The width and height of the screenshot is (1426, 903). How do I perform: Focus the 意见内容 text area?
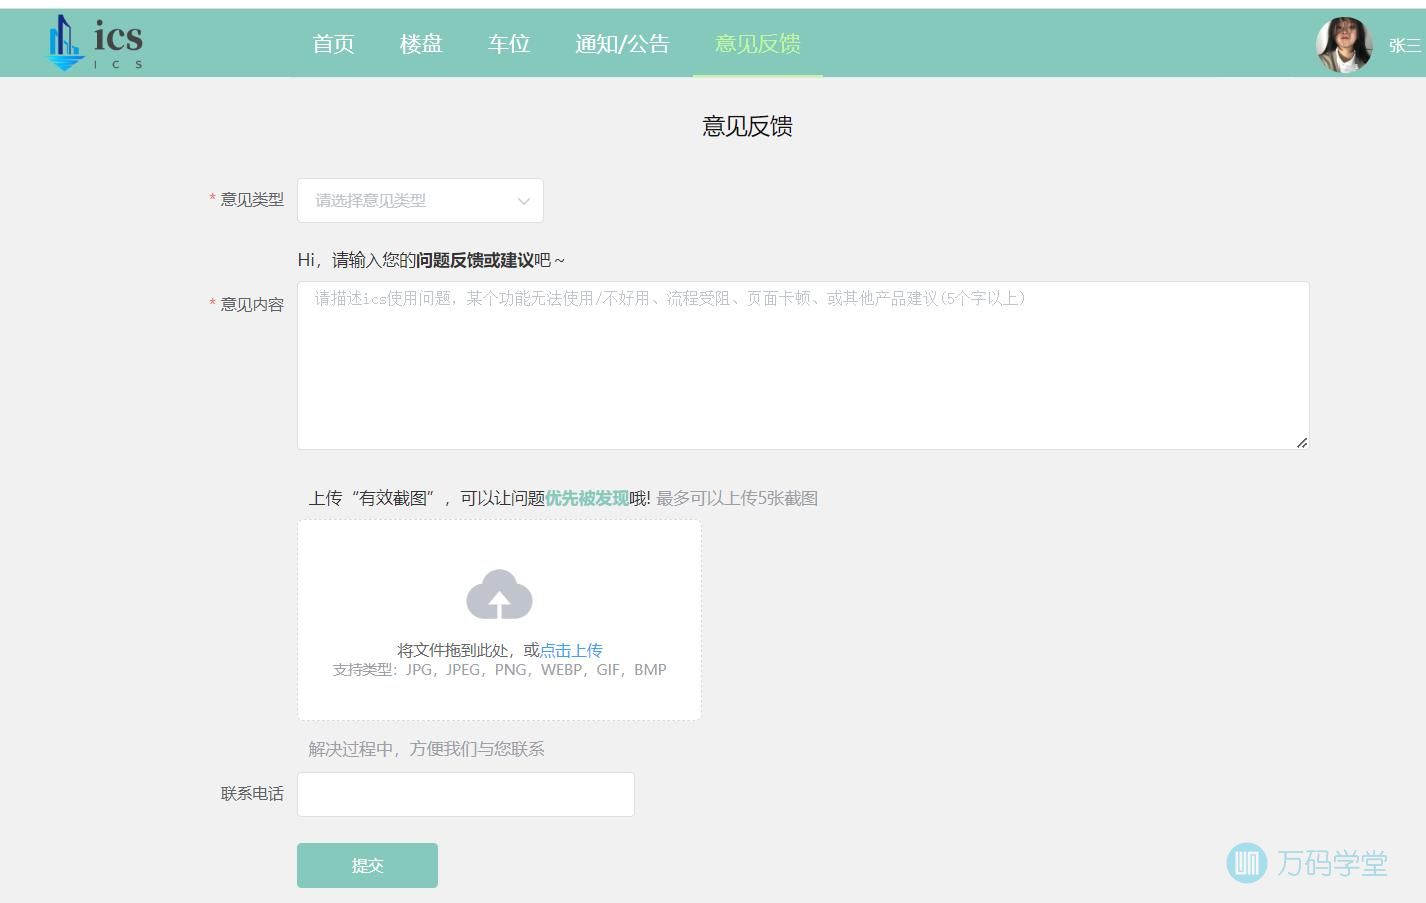click(x=802, y=365)
